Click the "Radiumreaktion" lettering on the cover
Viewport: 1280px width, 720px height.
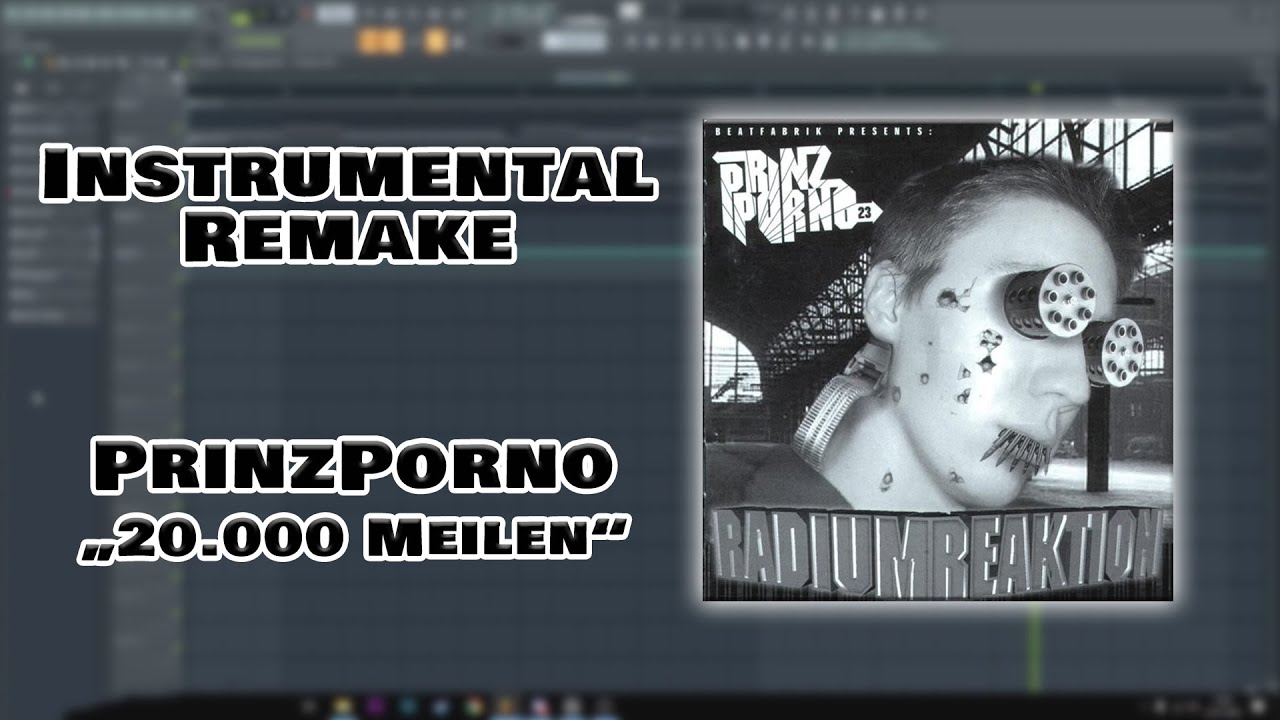click(937, 551)
